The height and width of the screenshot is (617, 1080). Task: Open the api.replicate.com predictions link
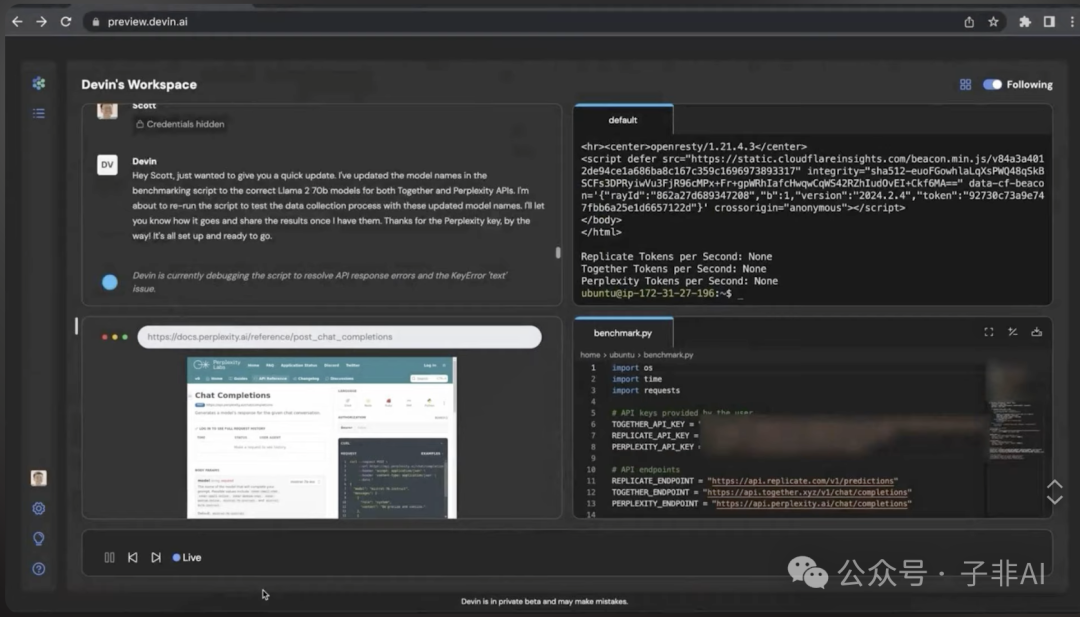802,481
